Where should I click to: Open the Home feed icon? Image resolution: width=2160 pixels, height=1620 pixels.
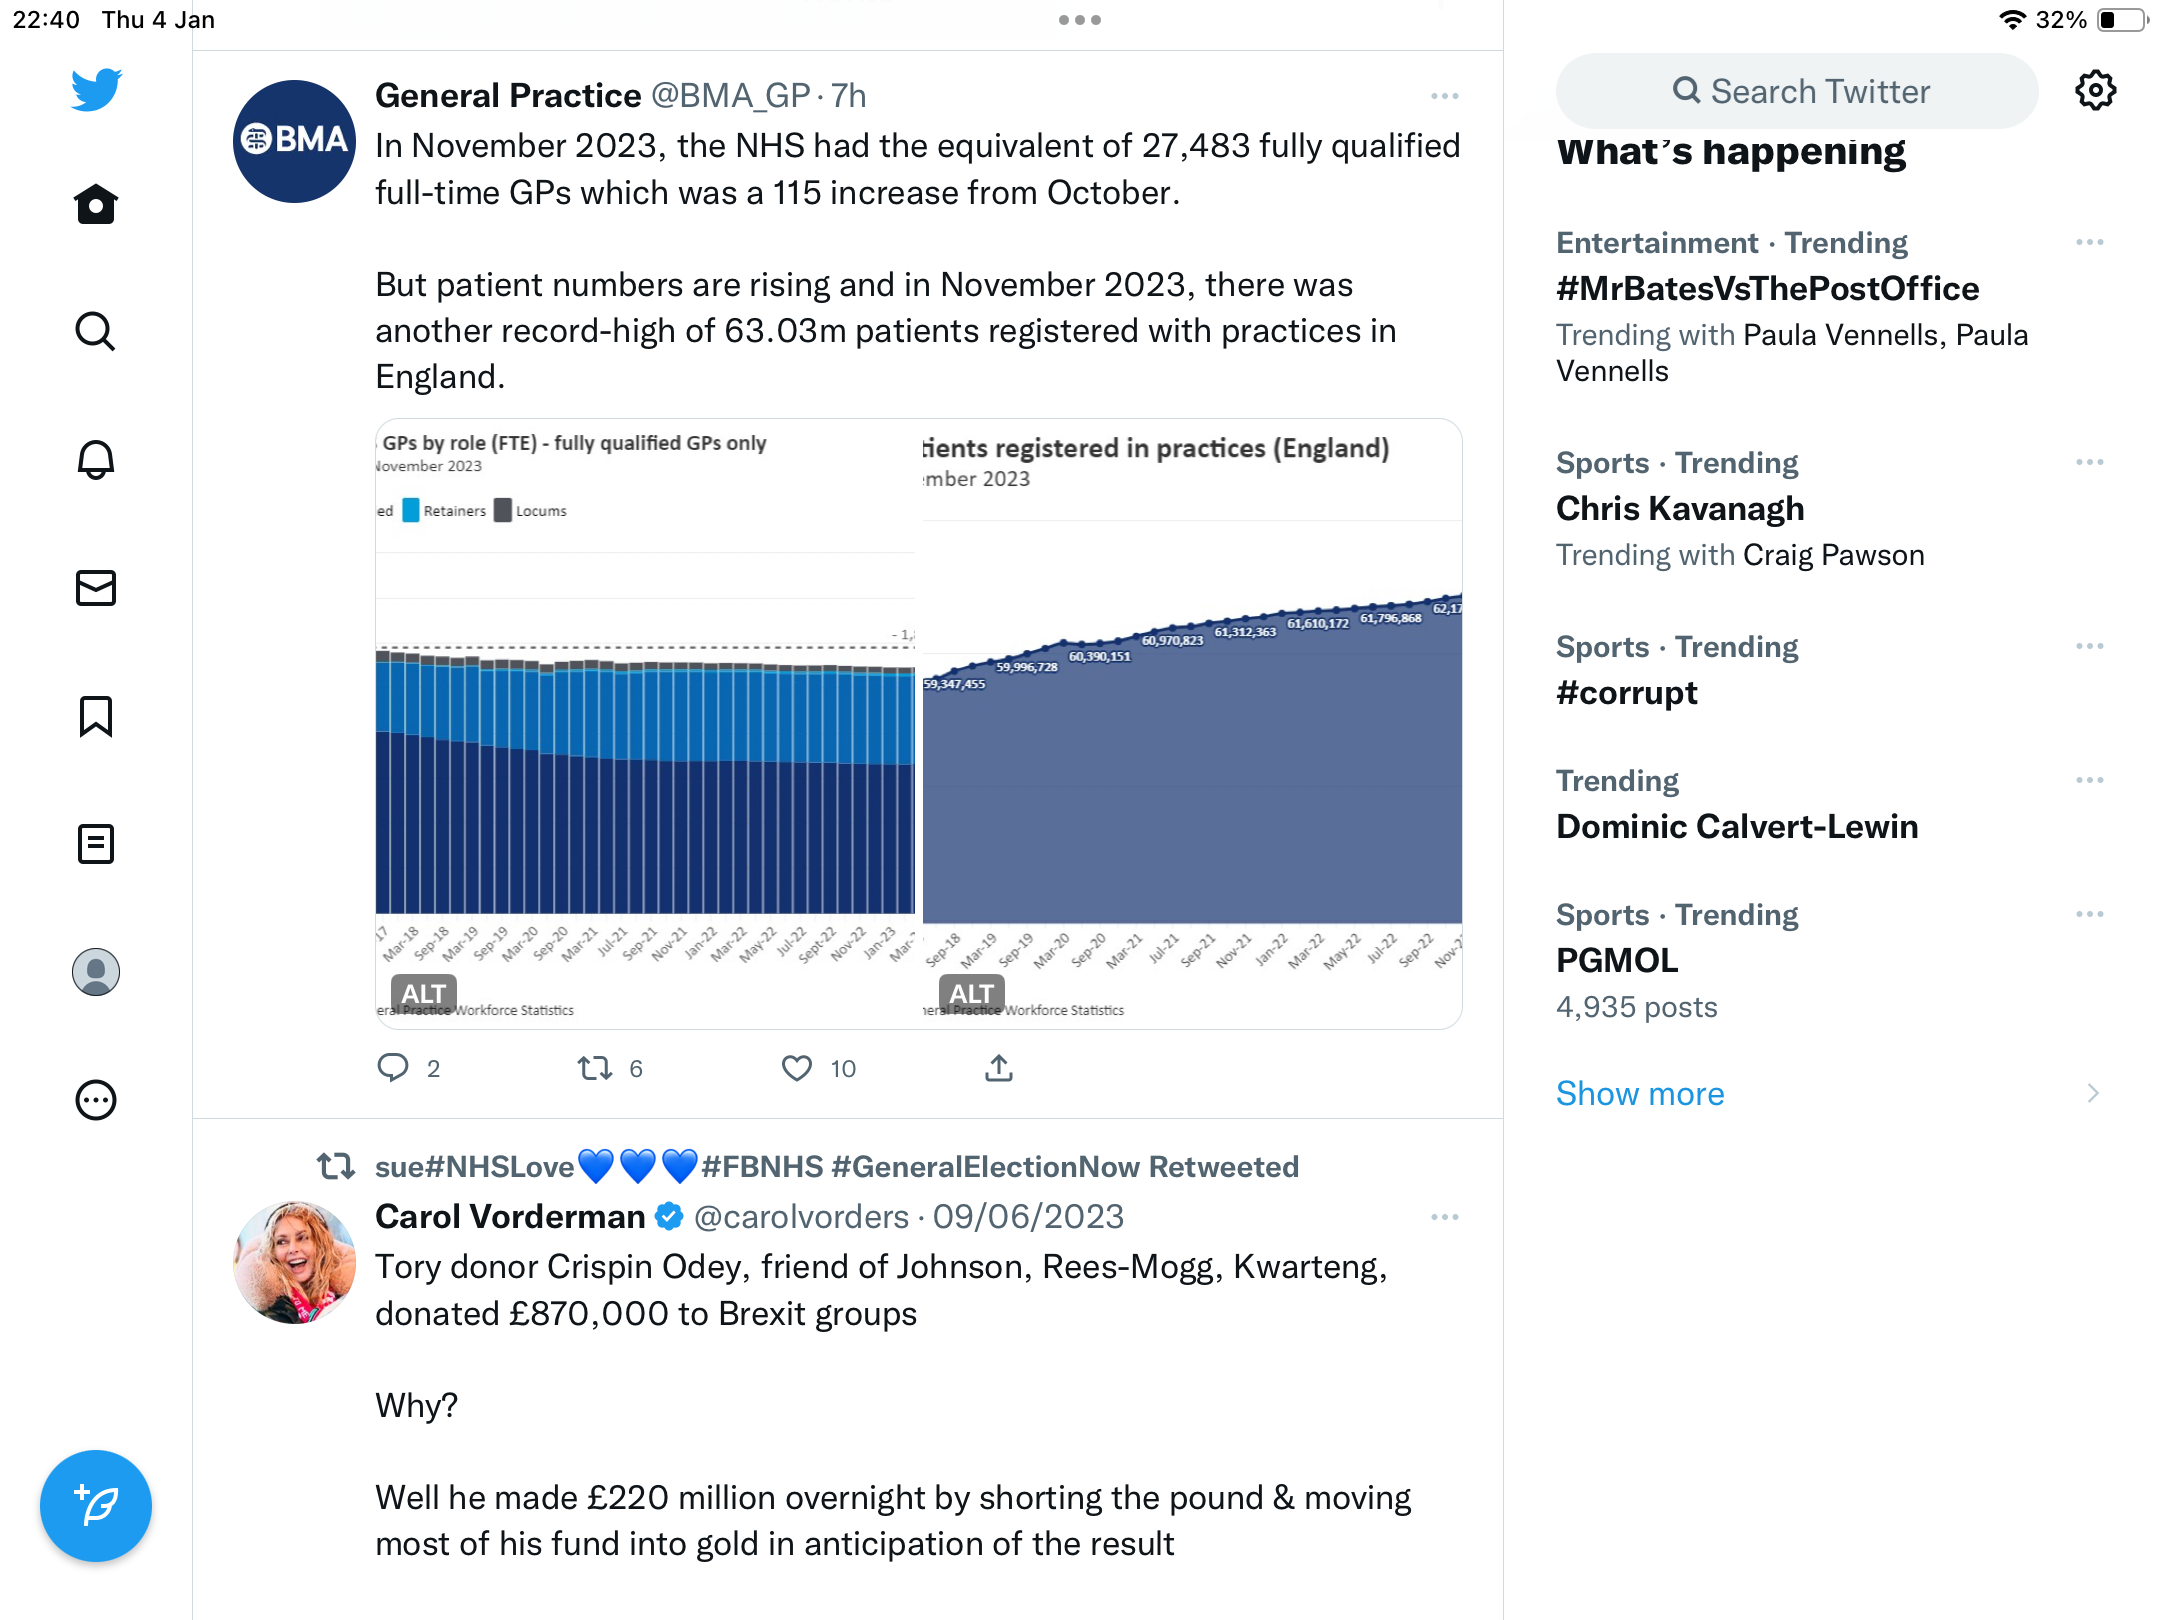coord(96,204)
